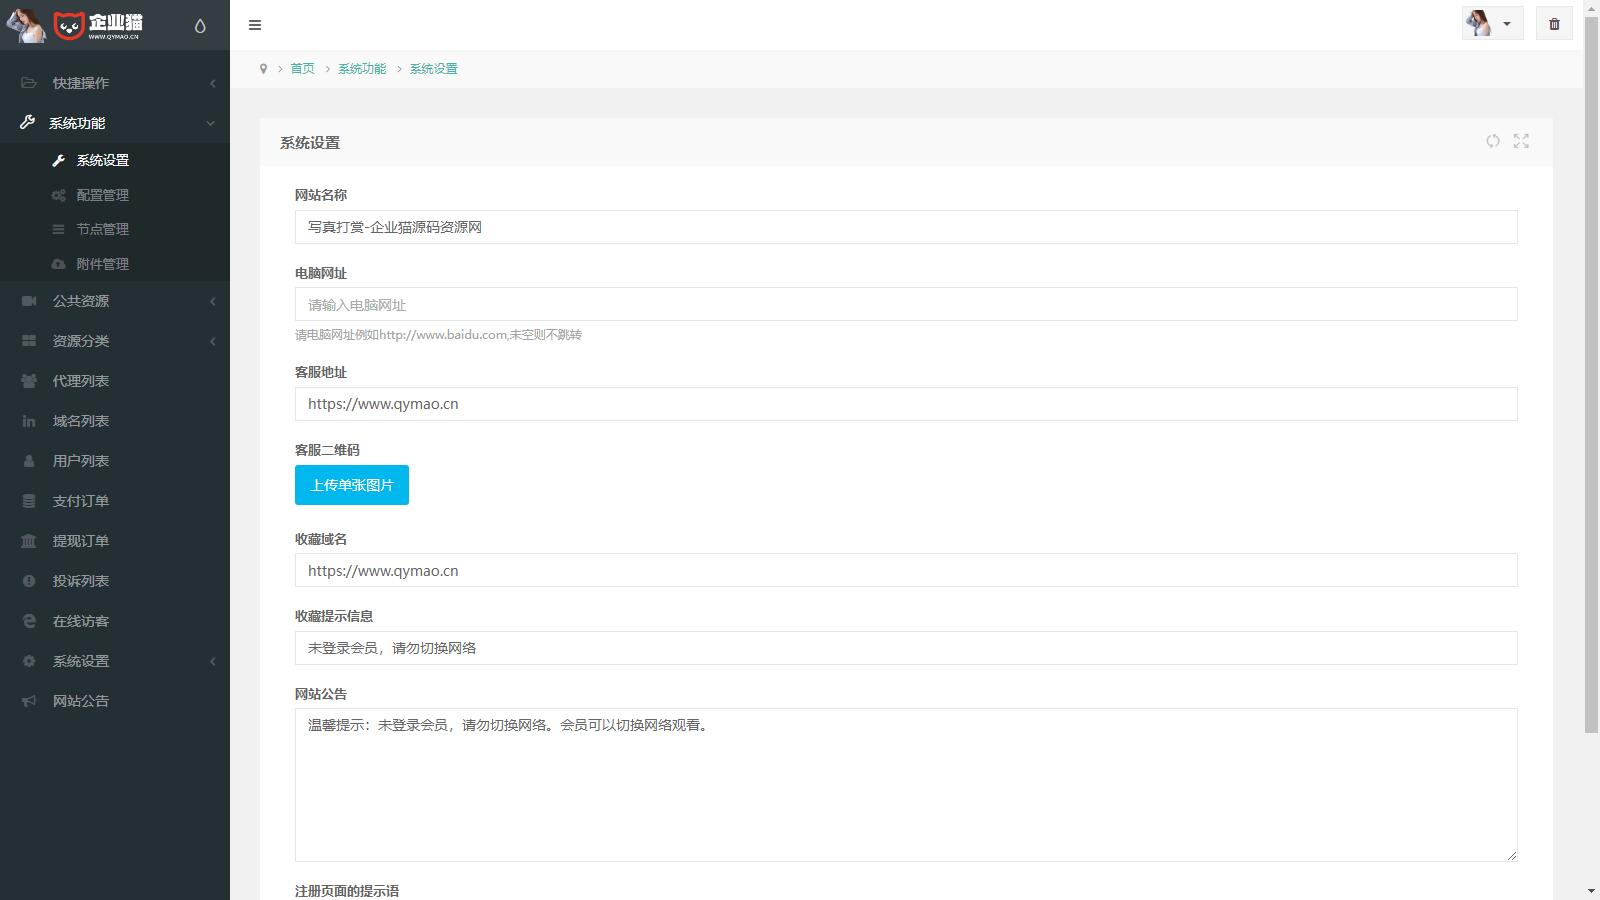
Task: Click the fullscreen expand icon in panel
Action: [x=1521, y=142]
